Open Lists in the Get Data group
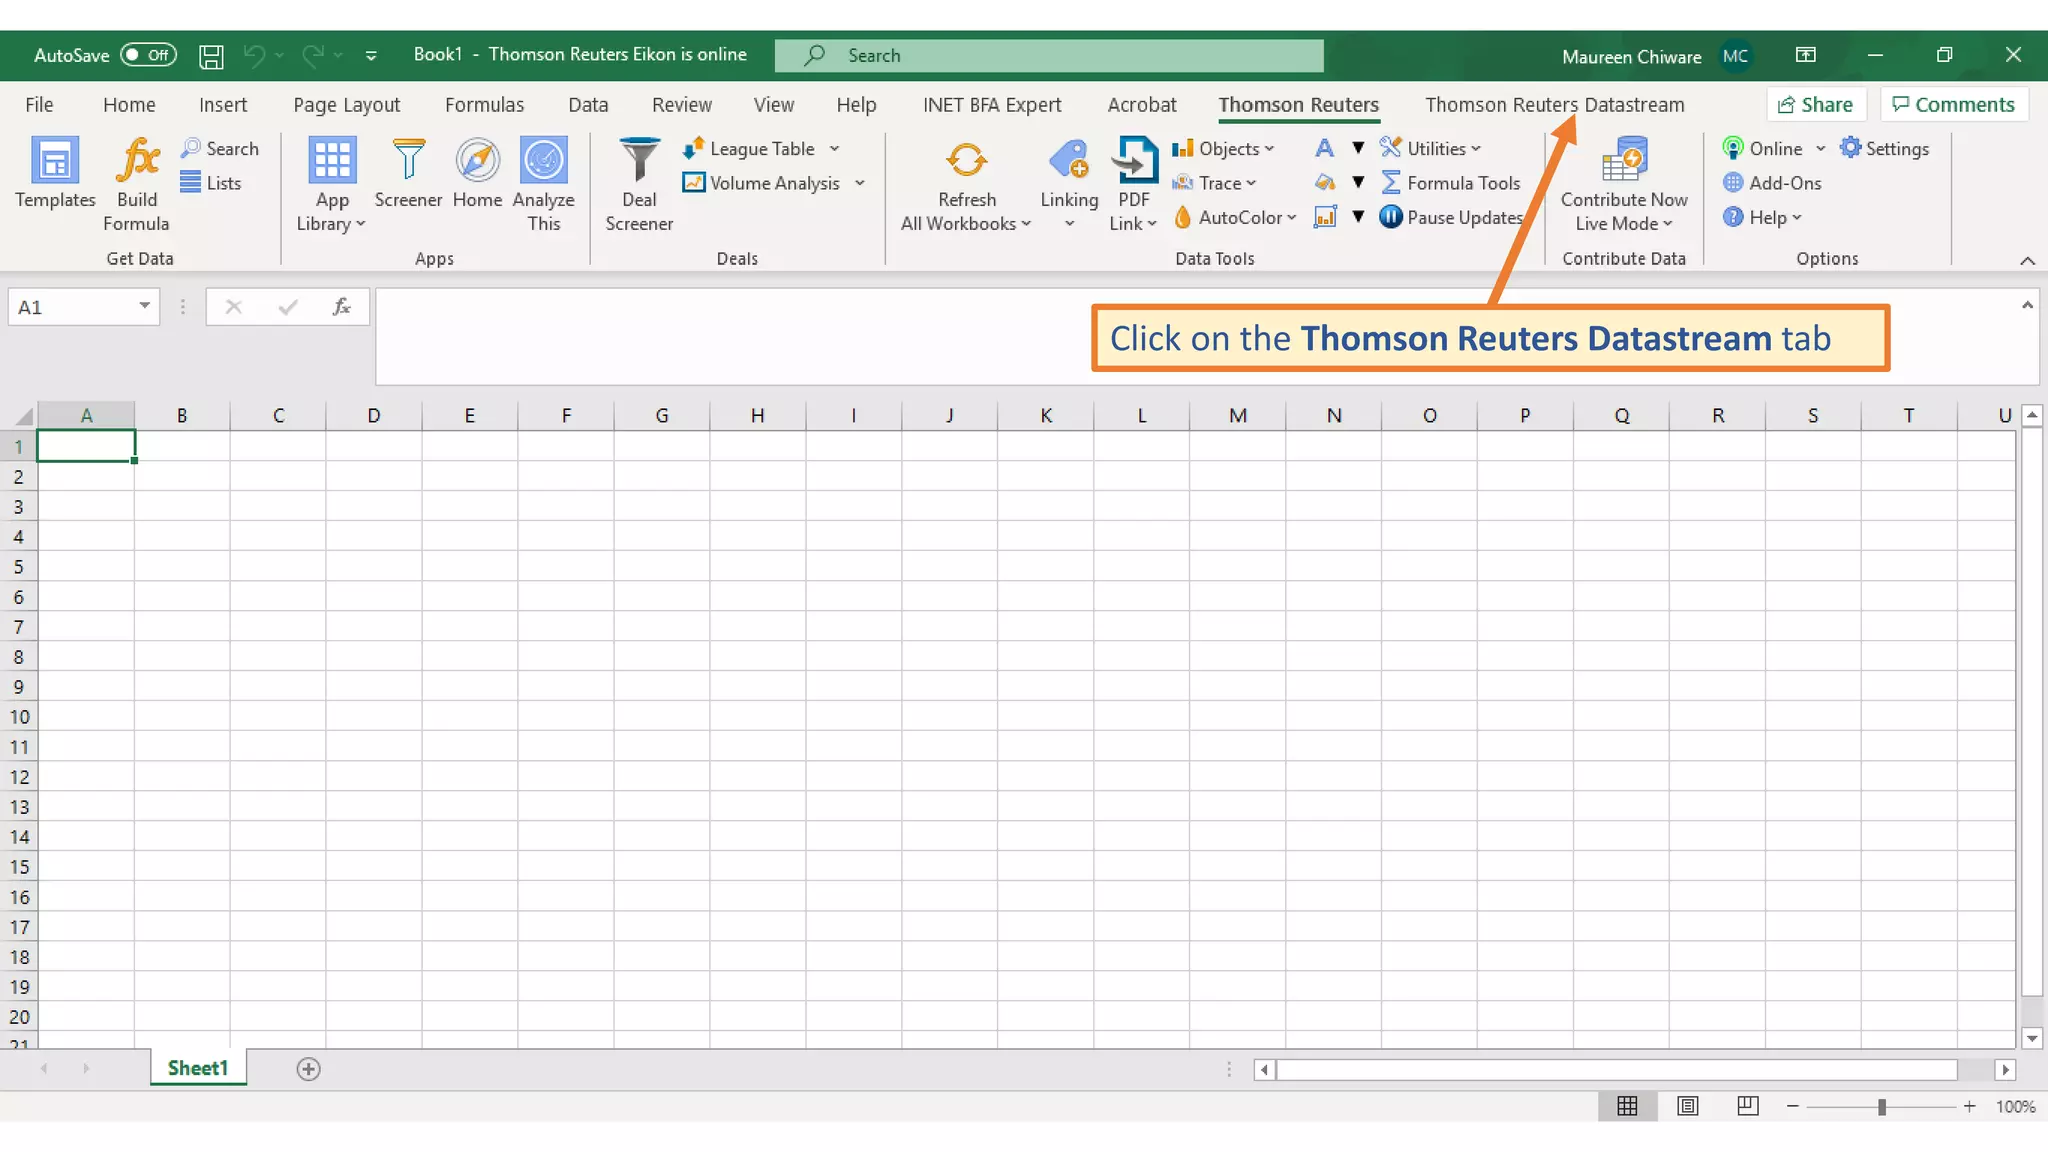The image size is (2048, 1152). [211, 183]
